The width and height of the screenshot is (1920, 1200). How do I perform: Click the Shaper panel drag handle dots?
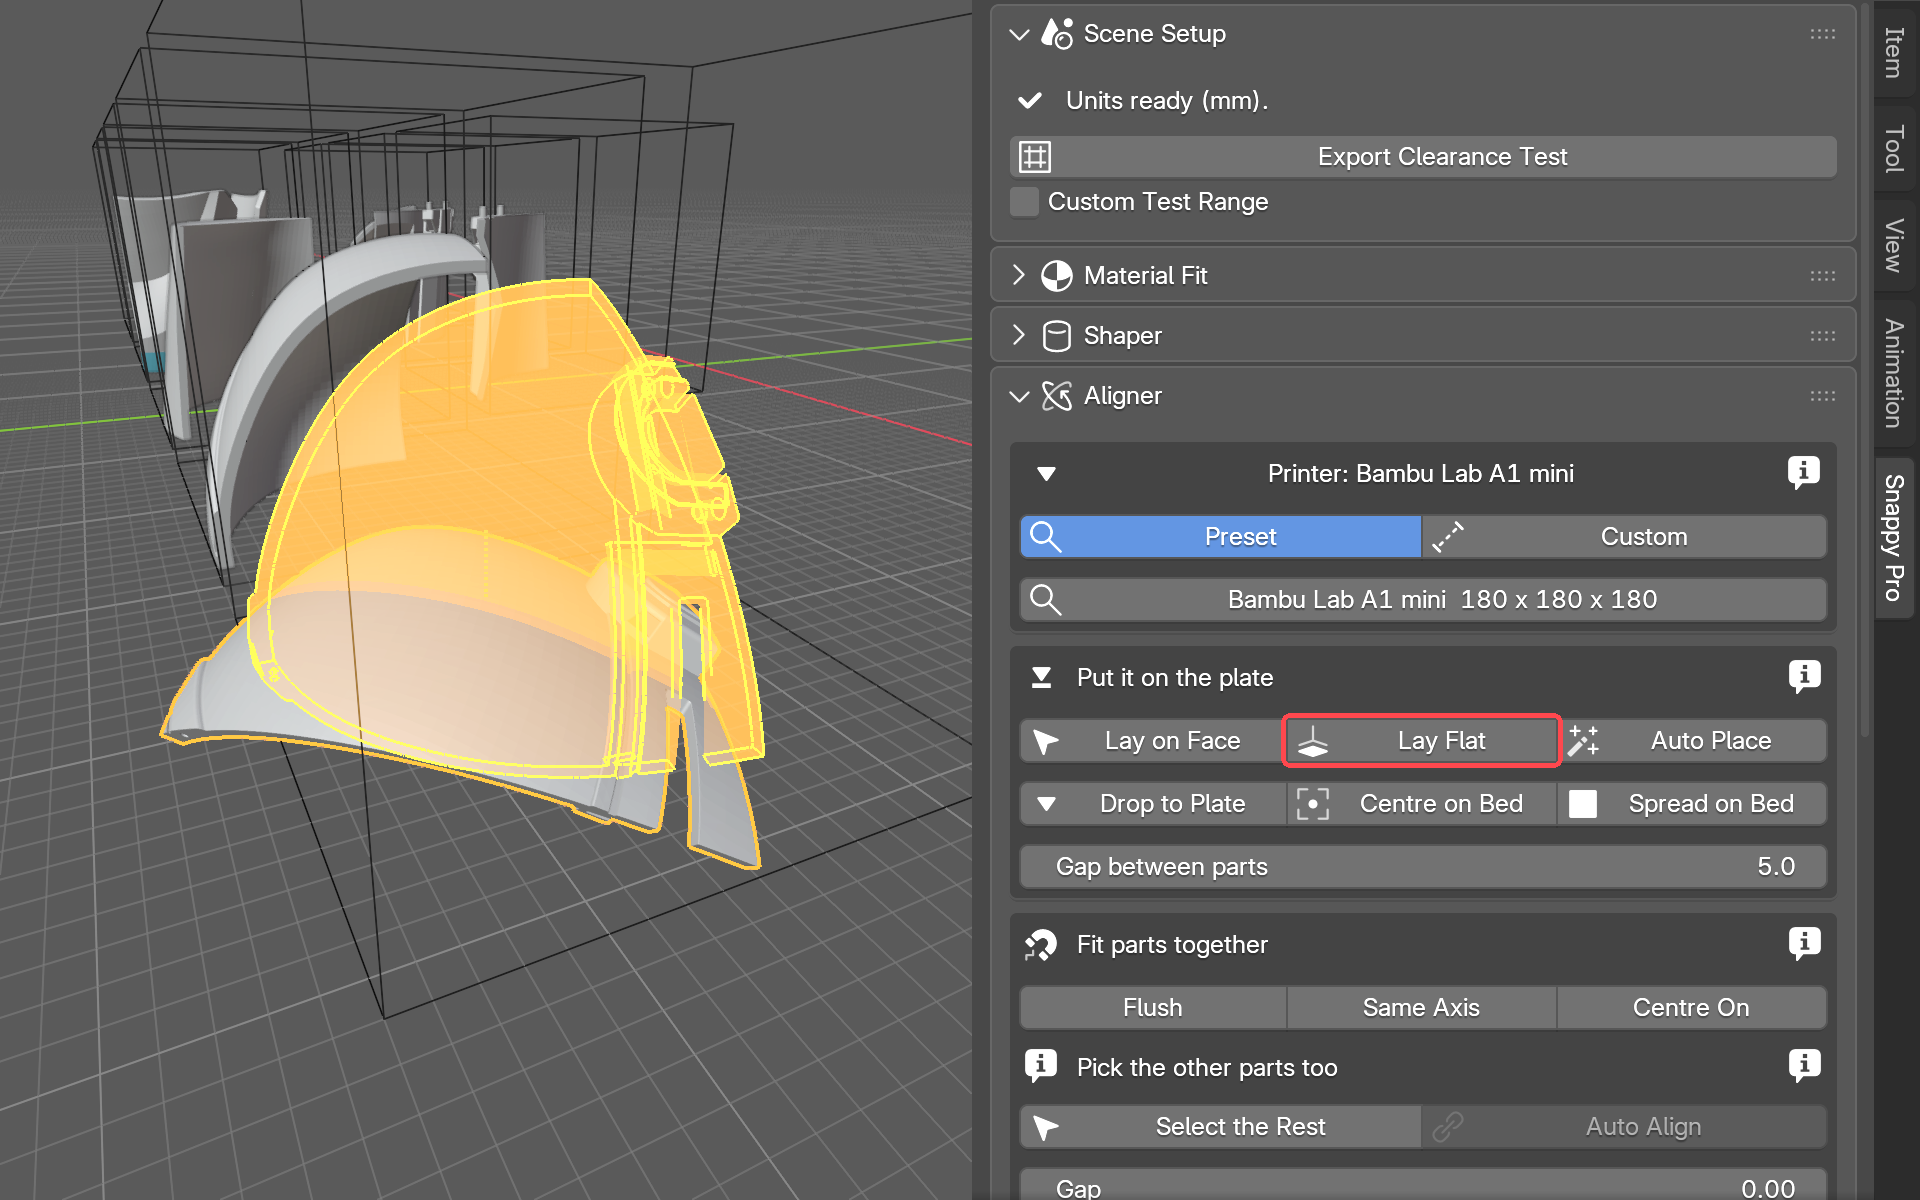(x=1822, y=336)
